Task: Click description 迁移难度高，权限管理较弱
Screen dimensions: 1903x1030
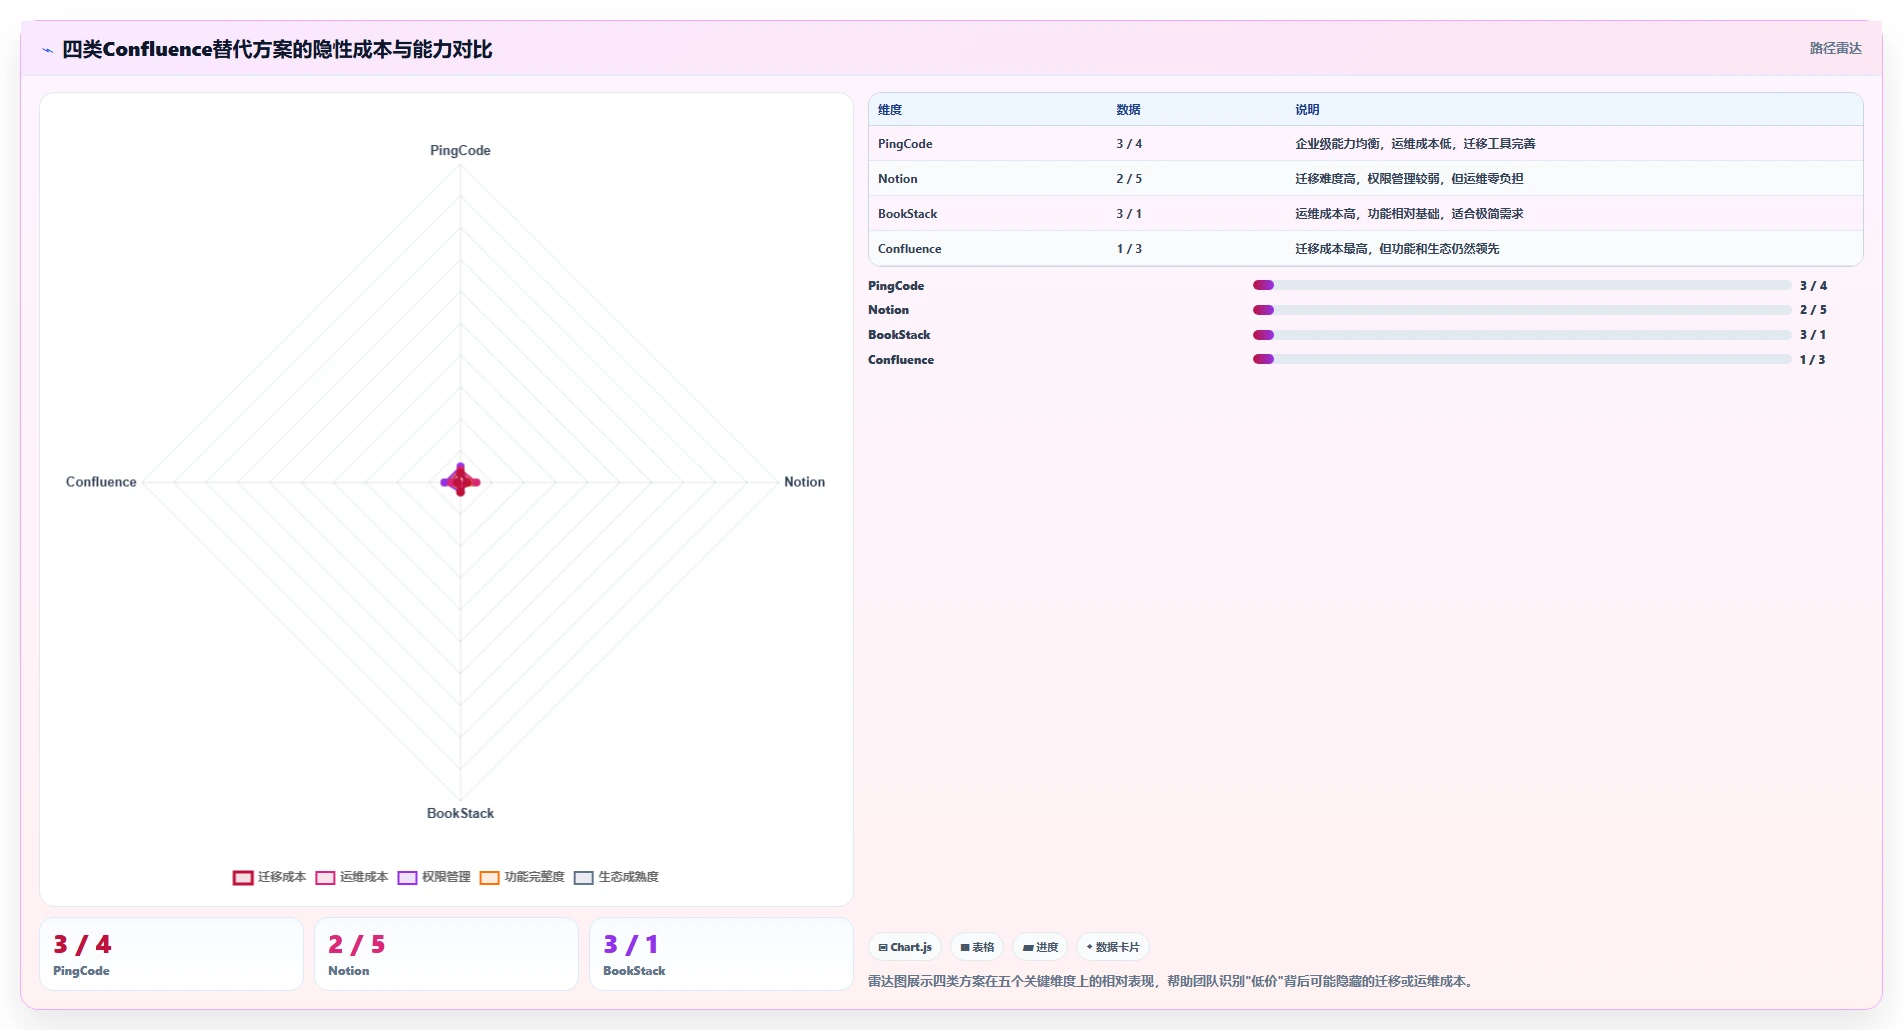Action: [x=1409, y=179]
